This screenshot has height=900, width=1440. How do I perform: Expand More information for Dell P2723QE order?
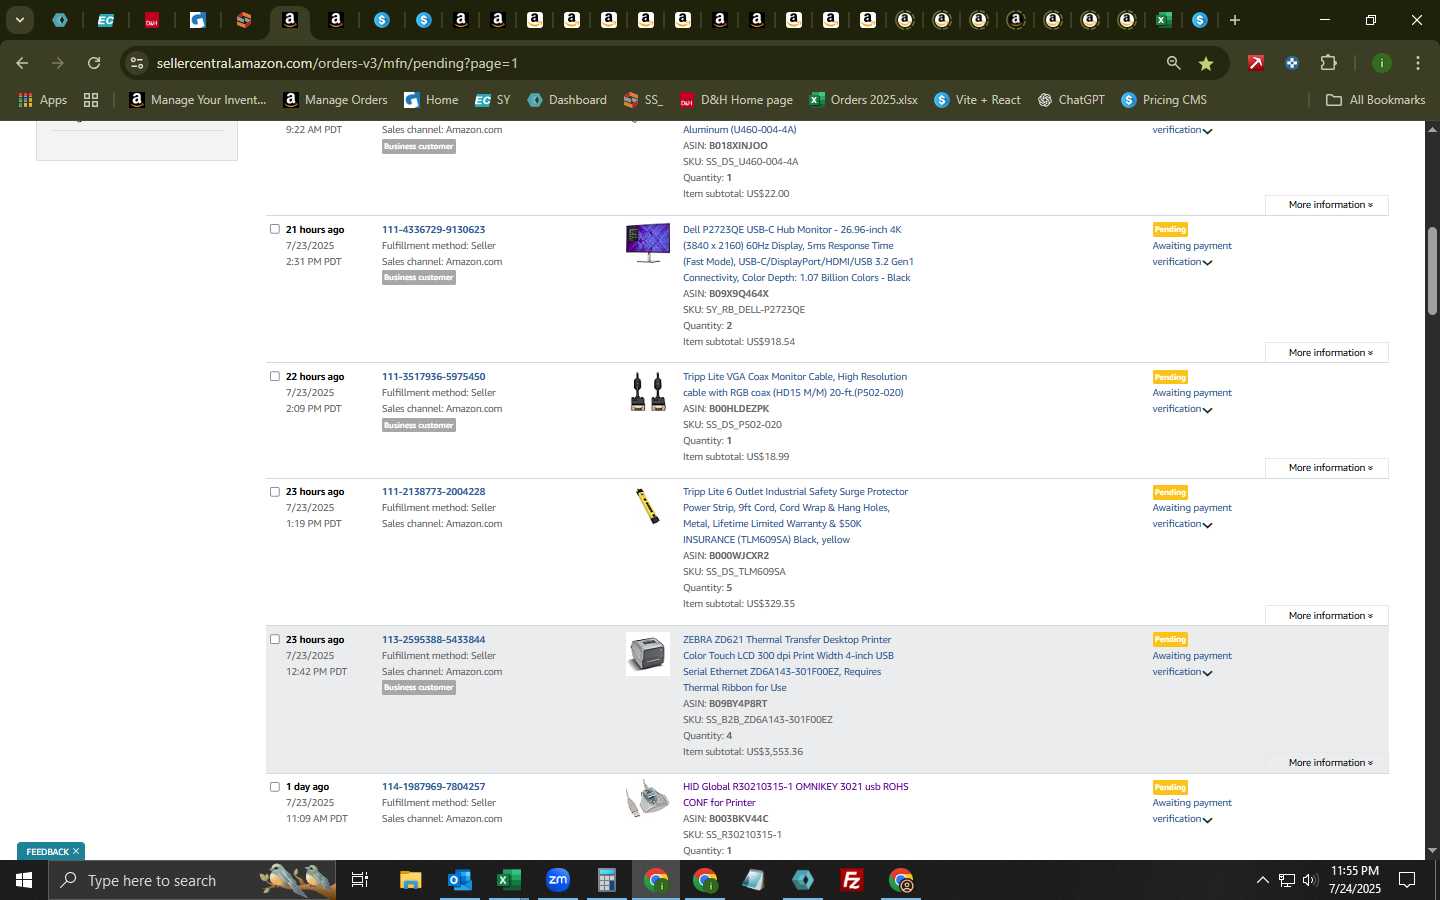click(1327, 352)
